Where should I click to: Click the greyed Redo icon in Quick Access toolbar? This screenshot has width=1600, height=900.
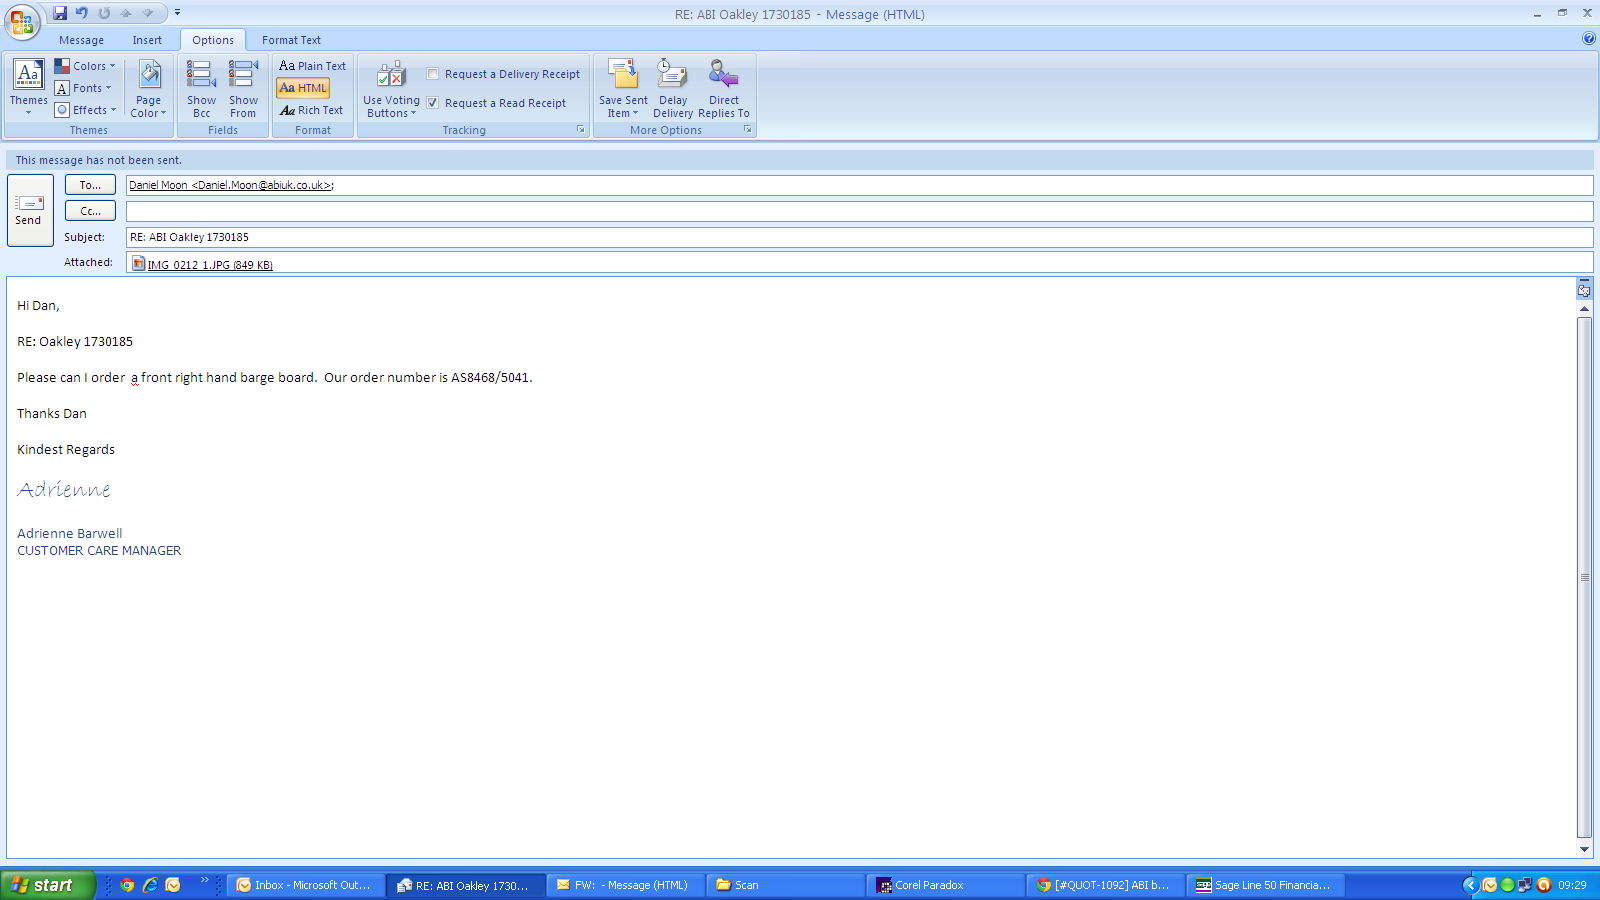pos(104,13)
